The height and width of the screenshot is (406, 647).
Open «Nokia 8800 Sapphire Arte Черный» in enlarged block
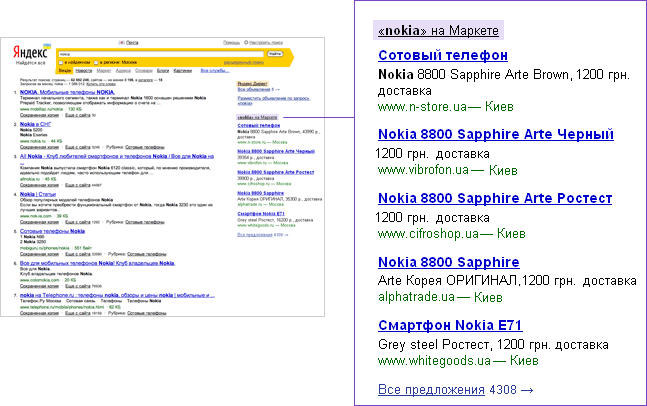point(496,134)
